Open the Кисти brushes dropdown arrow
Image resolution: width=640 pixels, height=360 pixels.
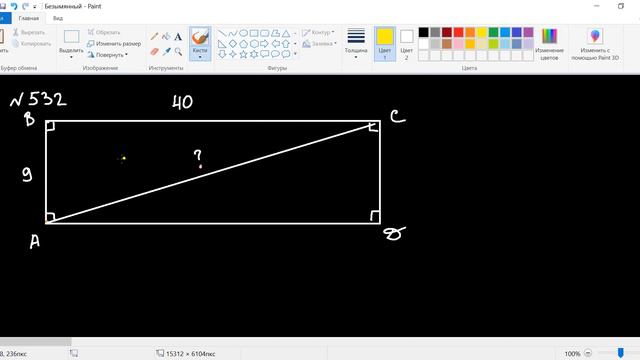point(200,57)
